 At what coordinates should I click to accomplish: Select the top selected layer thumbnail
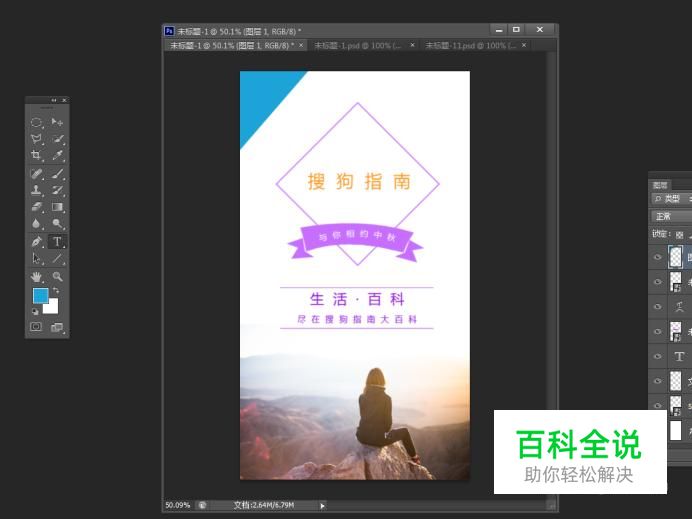[676, 257]
